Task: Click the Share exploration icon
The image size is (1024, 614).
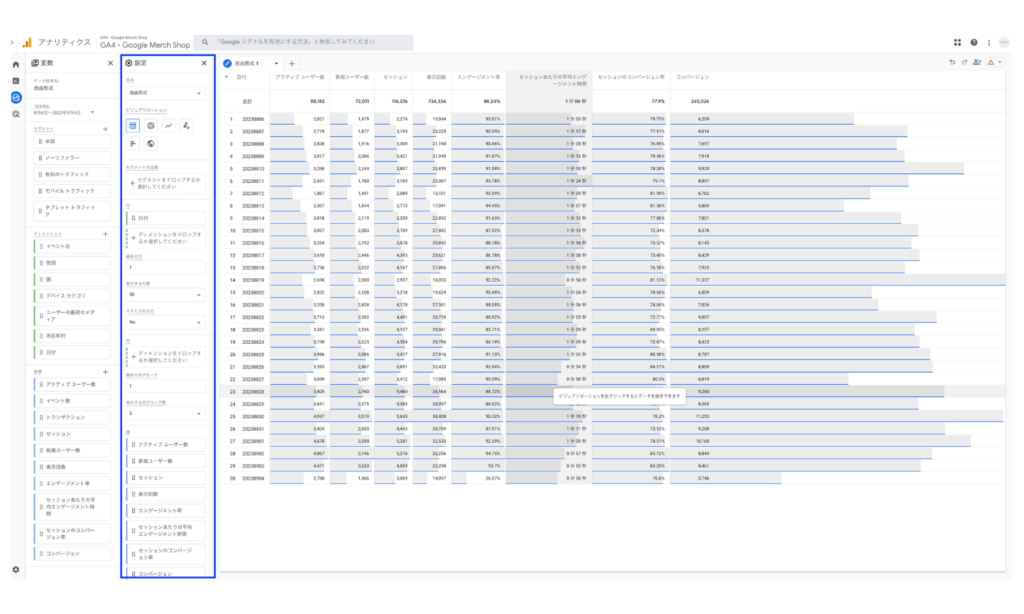Action: (x=977, y=63)
